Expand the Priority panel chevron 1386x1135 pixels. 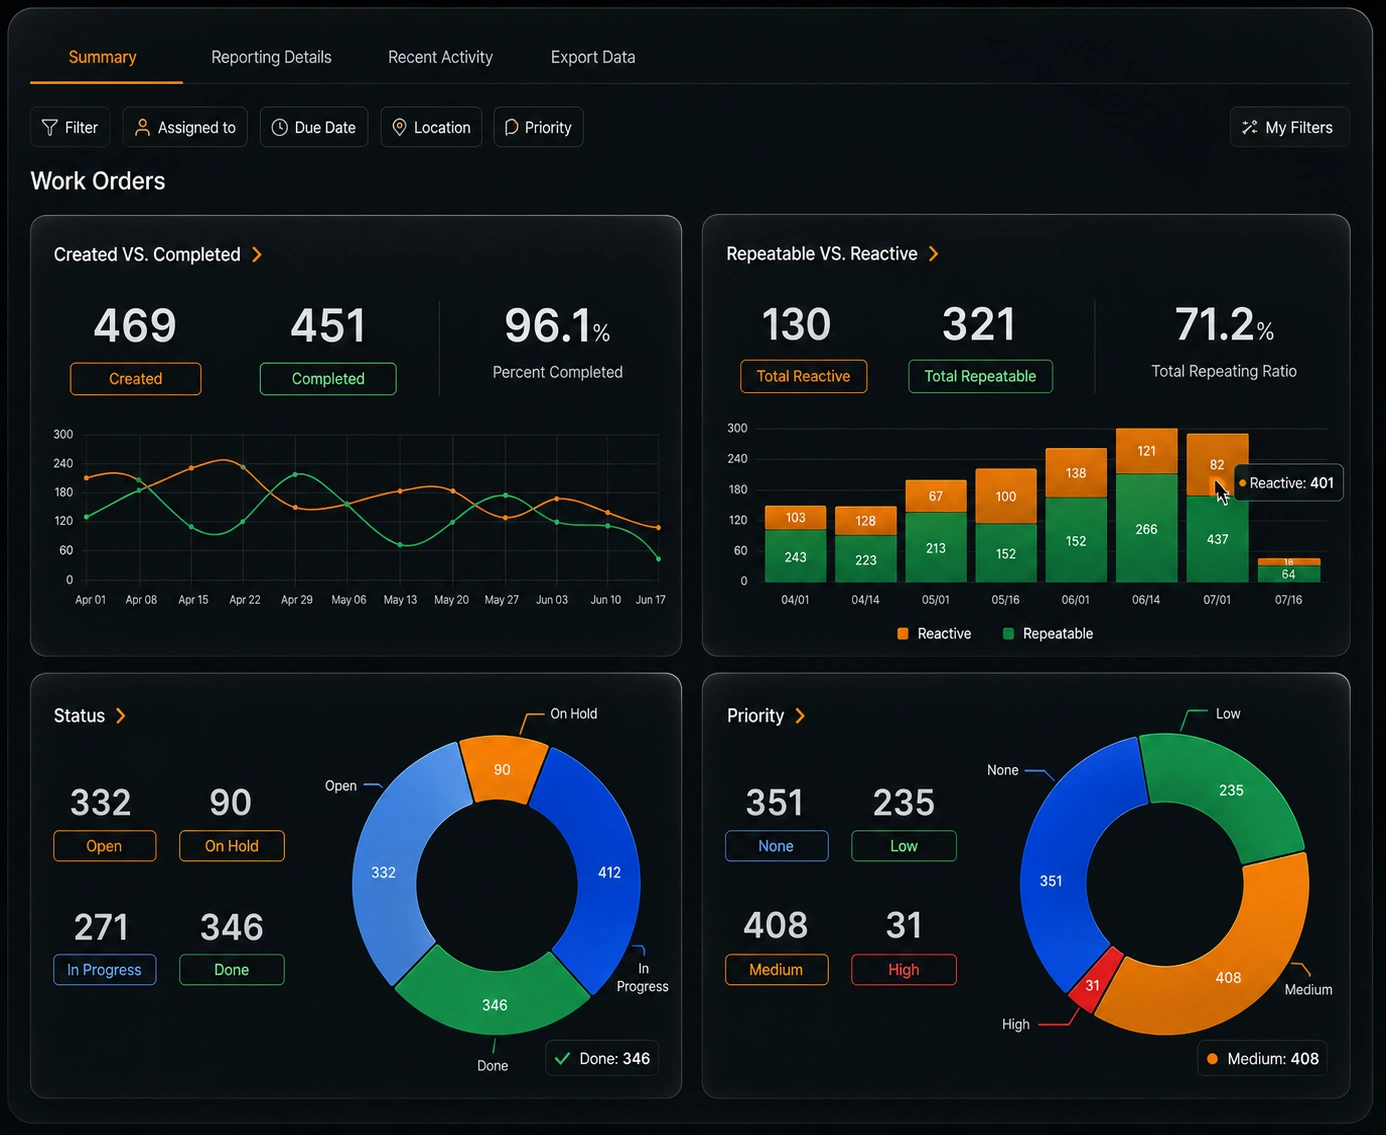[x=800, y=716]
